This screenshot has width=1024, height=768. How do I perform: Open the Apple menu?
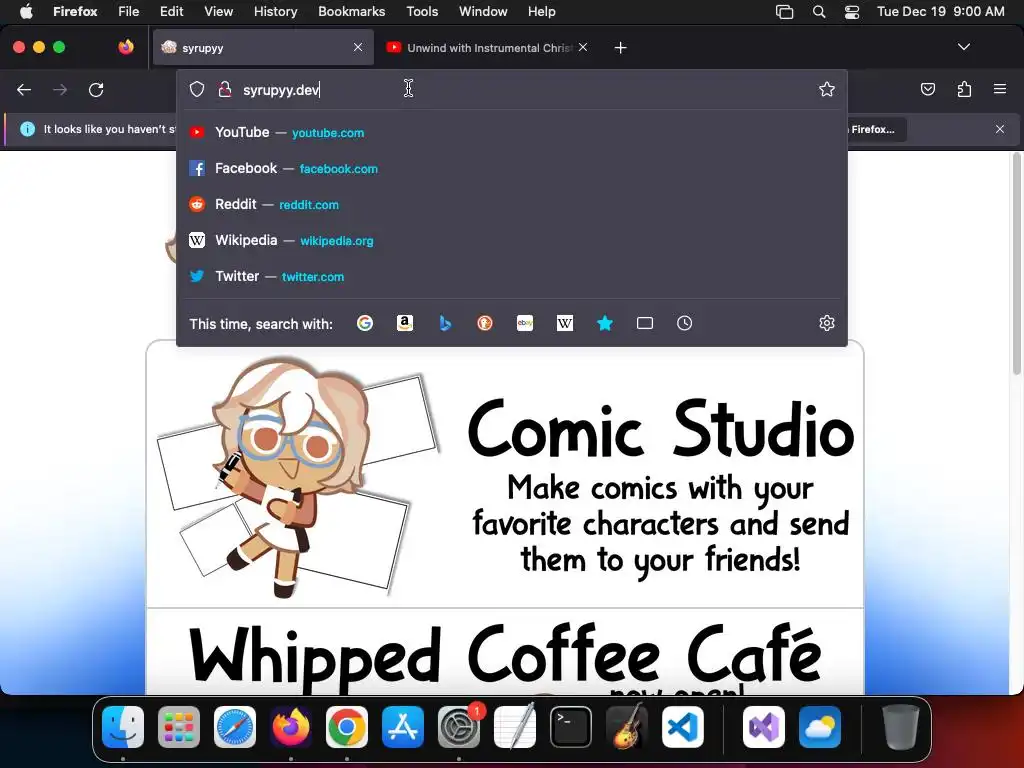click(x=26, y=12)
